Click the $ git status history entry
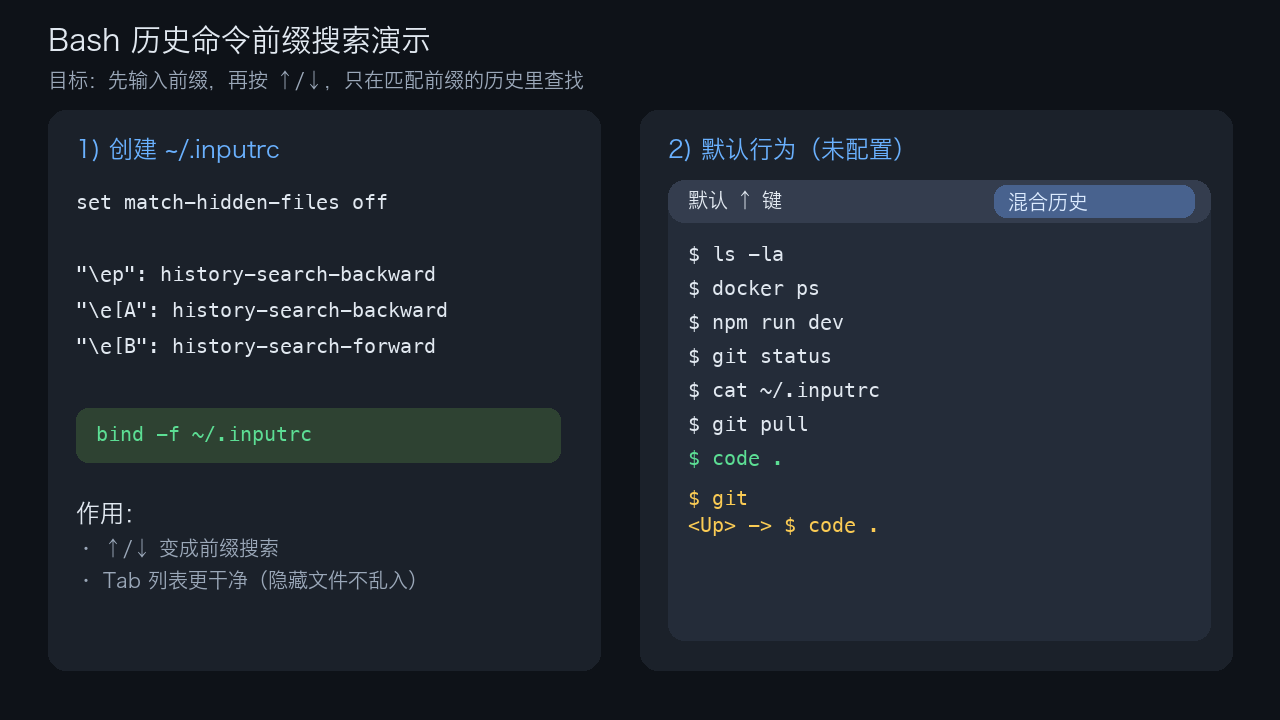 [x=760, y=356]
